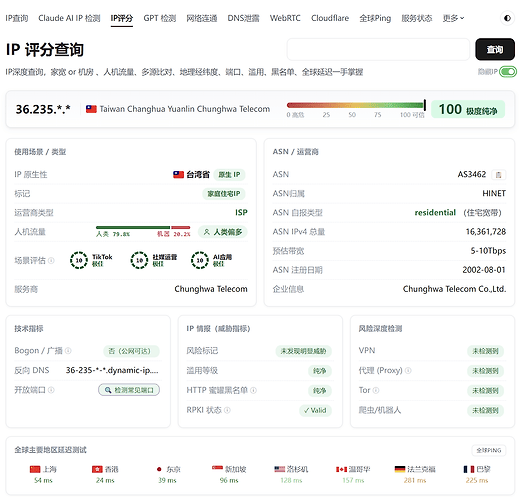Click the info icon next to Tor

(x=376, y=390)
